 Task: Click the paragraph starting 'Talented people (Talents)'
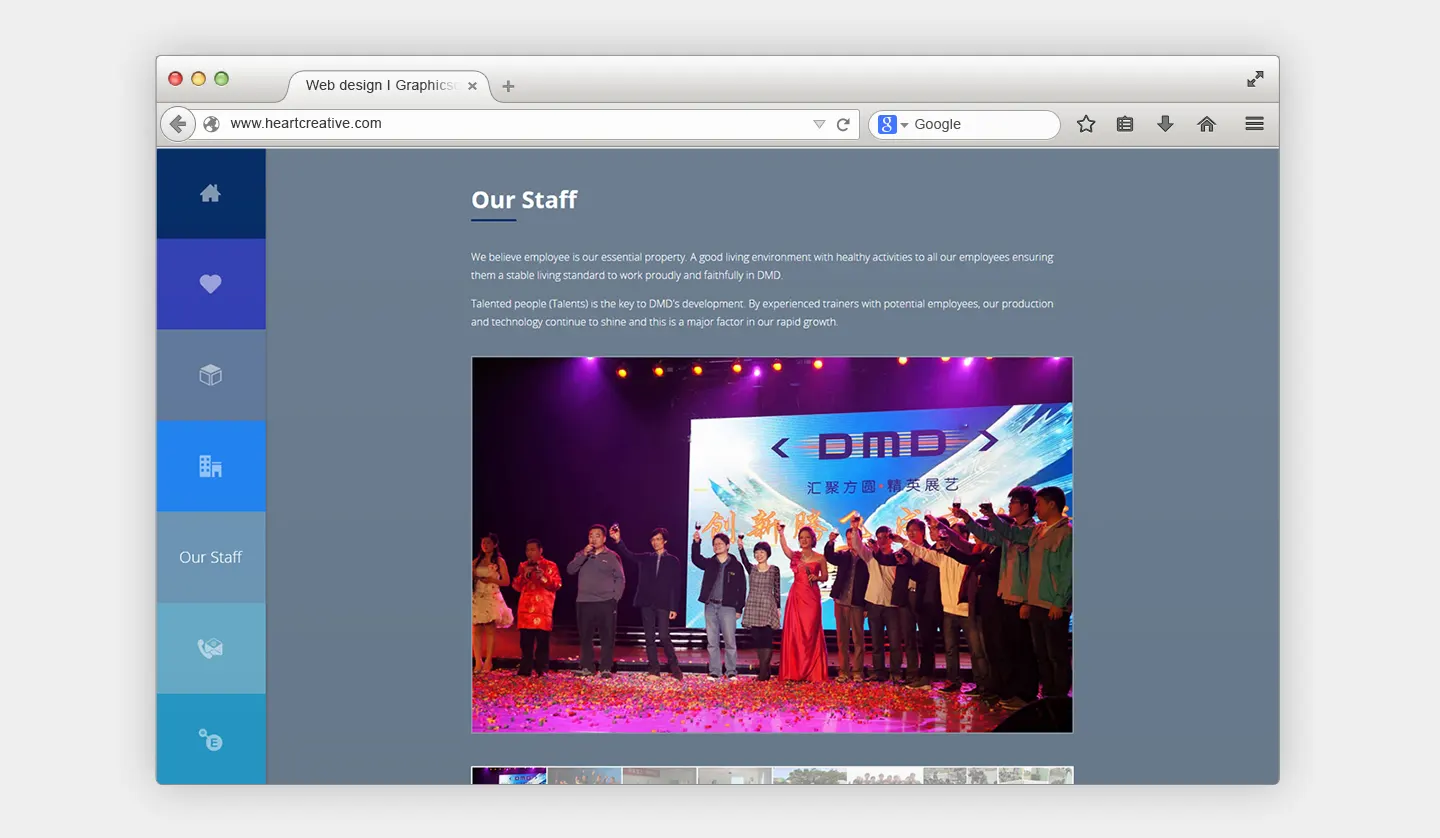pos(762,313)
